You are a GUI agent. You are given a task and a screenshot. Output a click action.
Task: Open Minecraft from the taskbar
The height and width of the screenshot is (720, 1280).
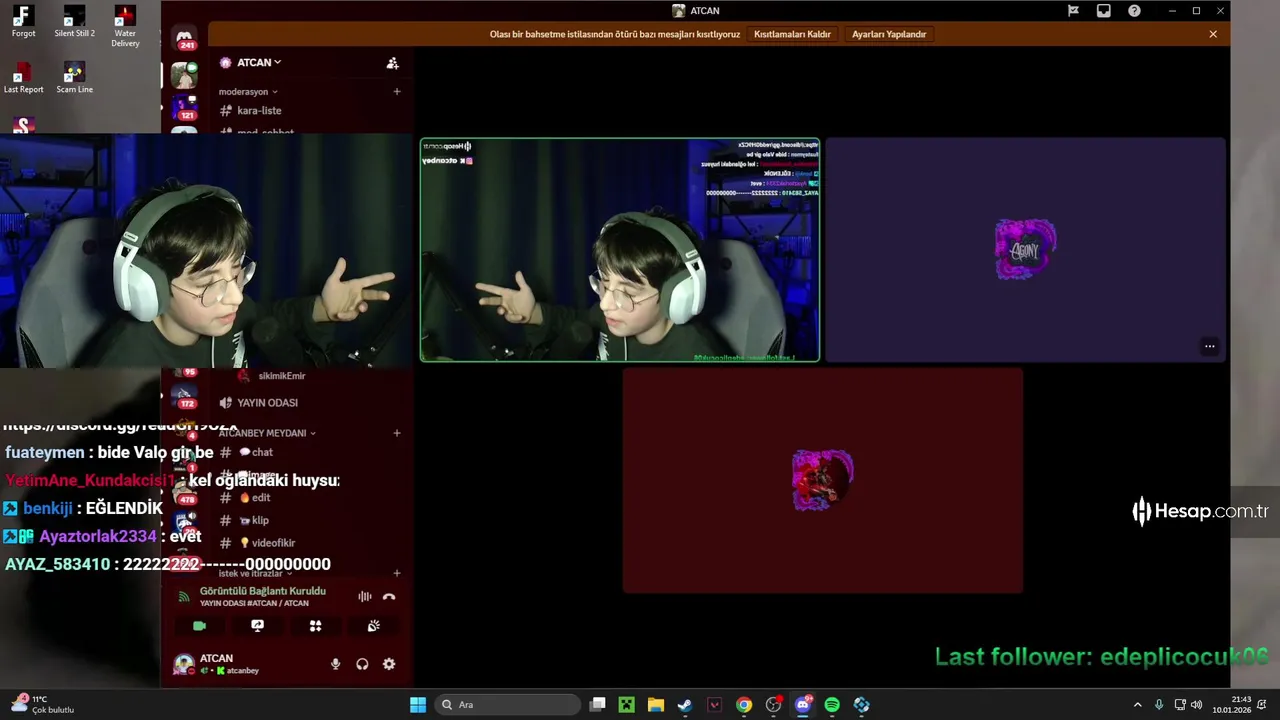pyautogui.click(x=627, y=705)
